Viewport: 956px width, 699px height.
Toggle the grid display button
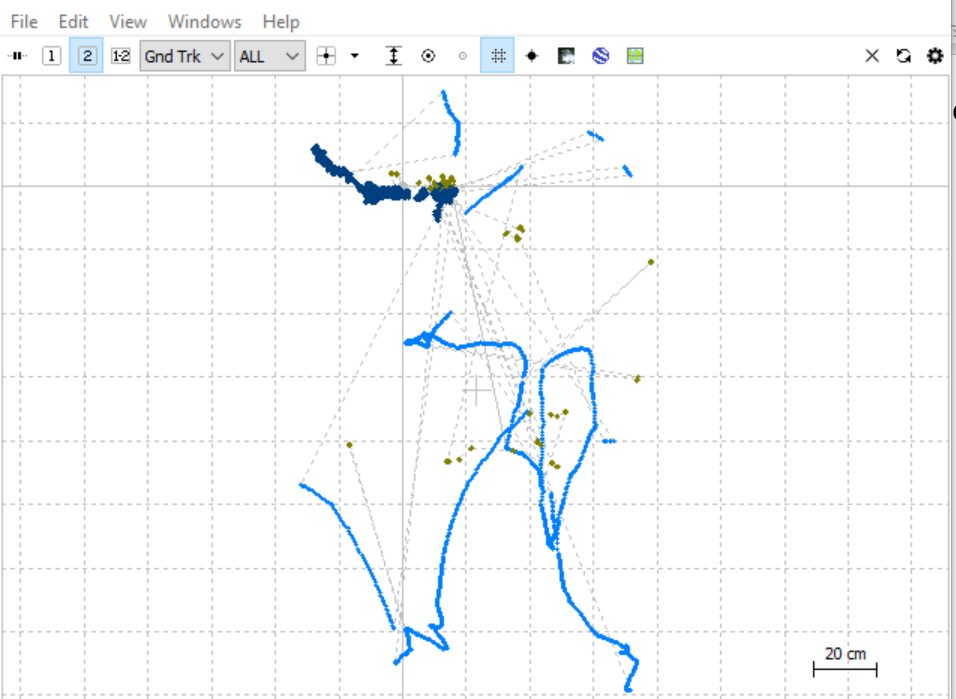498,56
